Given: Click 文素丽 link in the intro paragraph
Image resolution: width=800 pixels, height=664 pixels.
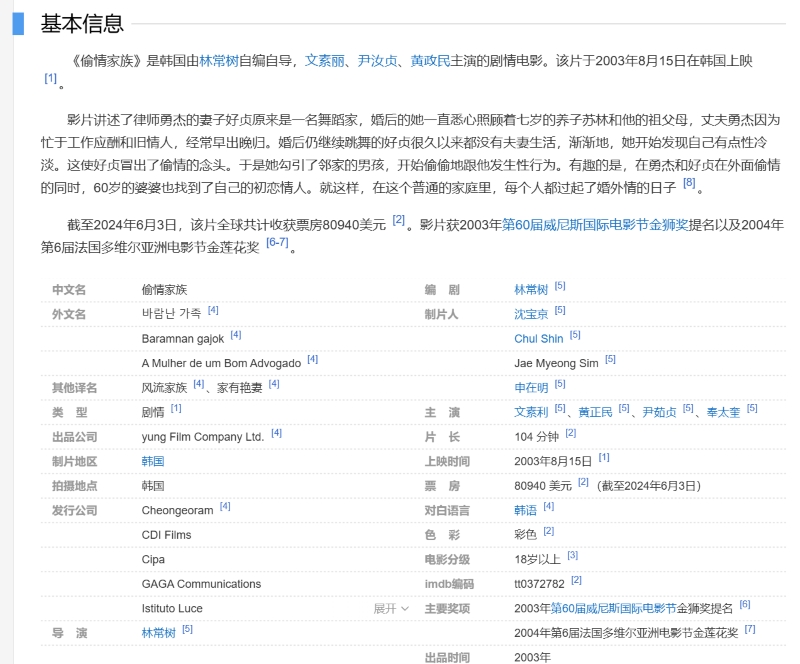Looking at the screenshot, I should tap(324, 61).
